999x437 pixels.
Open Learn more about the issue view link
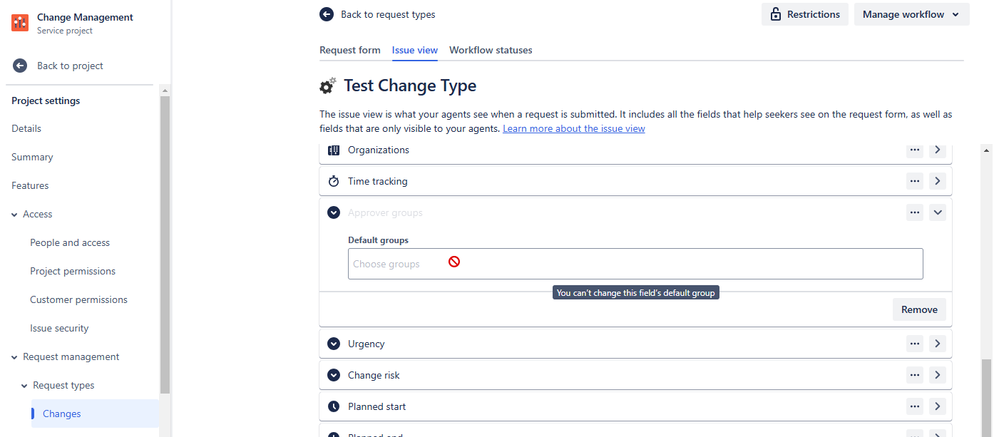573,129
